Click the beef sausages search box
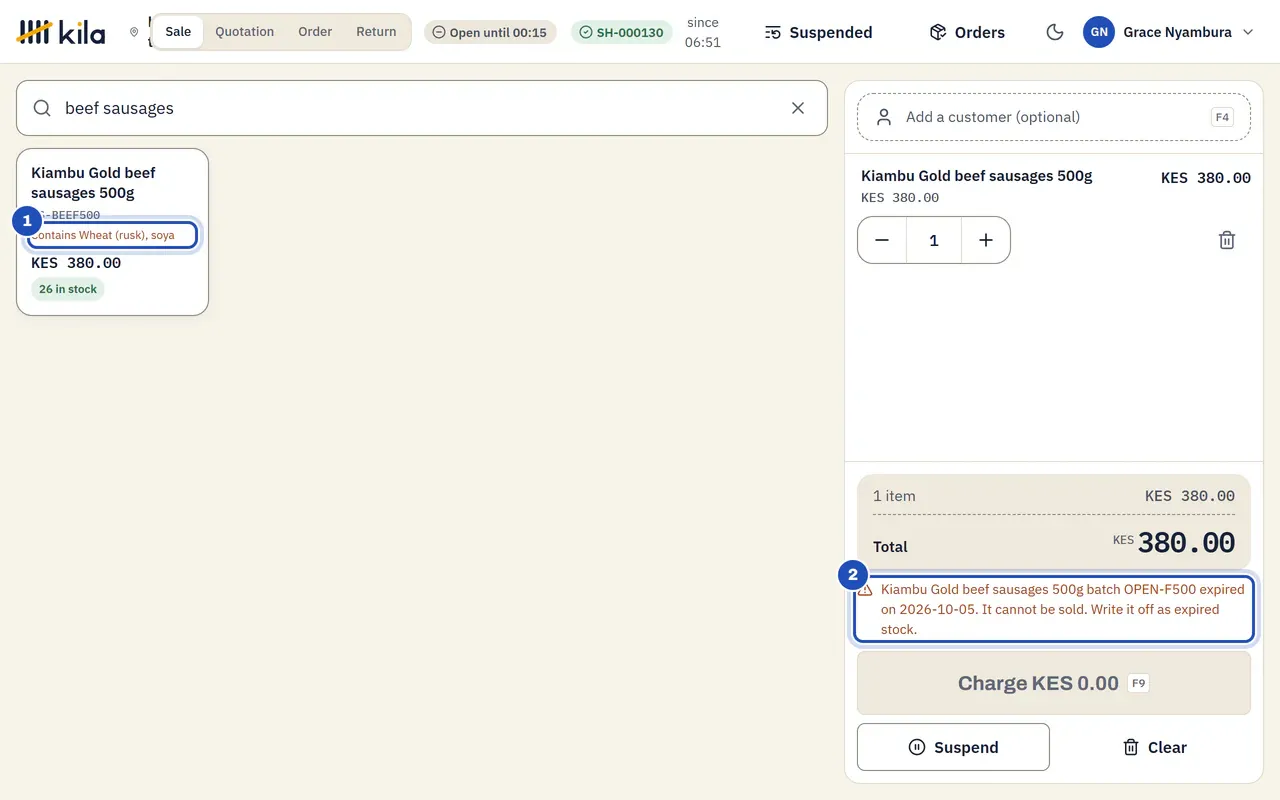 pyautogui.click(x=422, y=108)
